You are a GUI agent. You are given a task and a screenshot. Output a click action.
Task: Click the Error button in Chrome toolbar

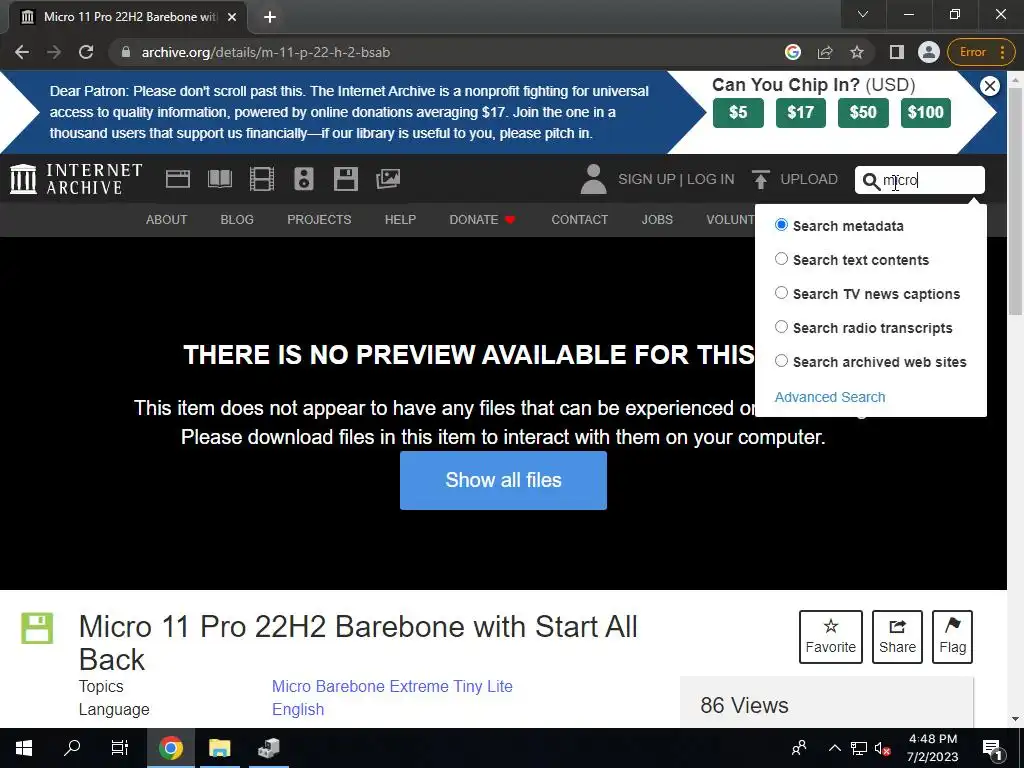click(972, 52)
